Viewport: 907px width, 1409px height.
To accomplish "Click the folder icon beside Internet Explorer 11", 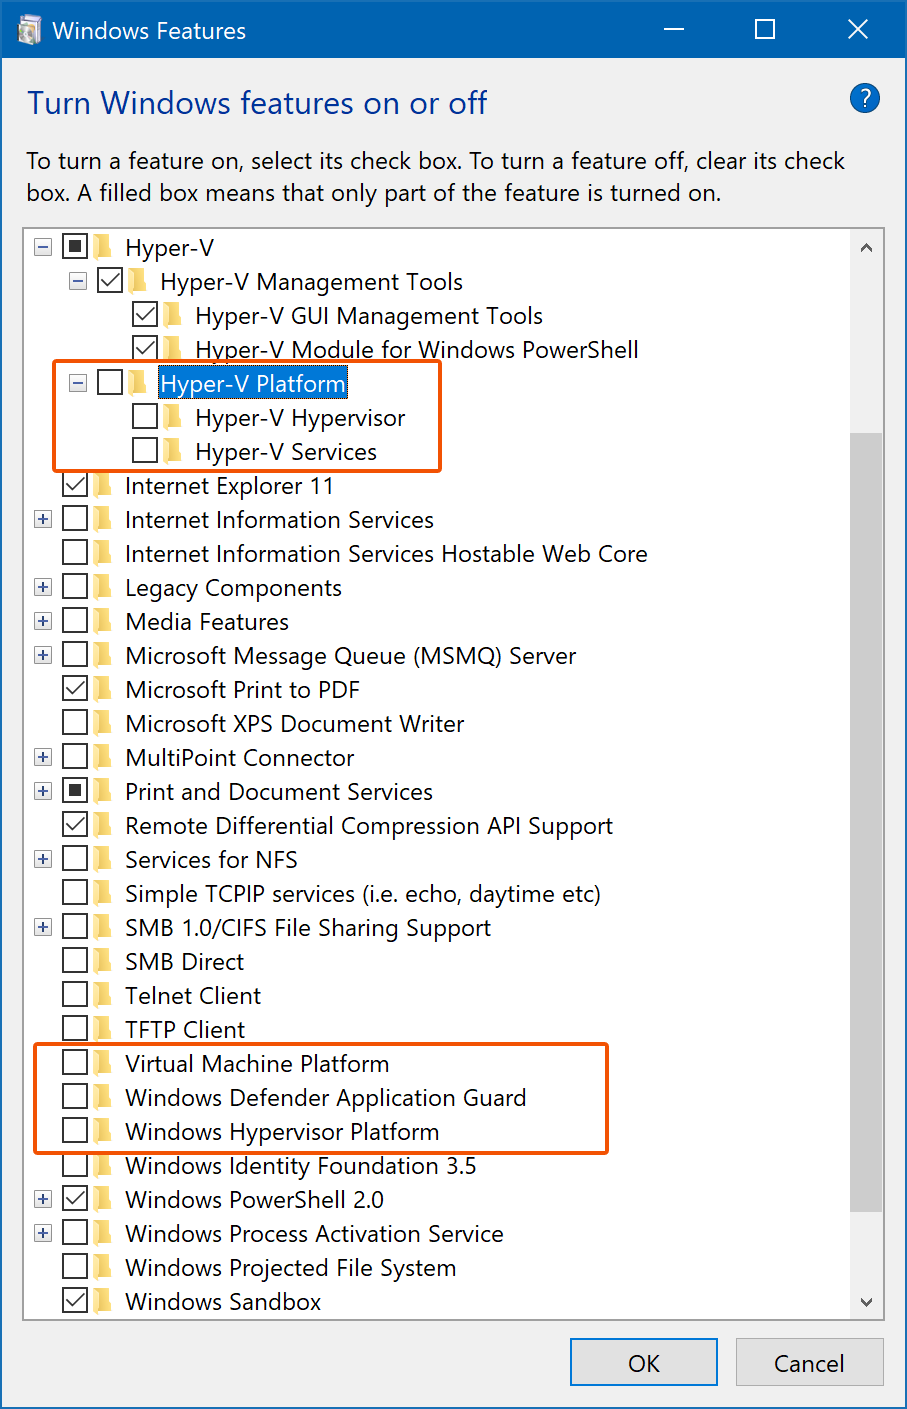I will pos(103,485).
